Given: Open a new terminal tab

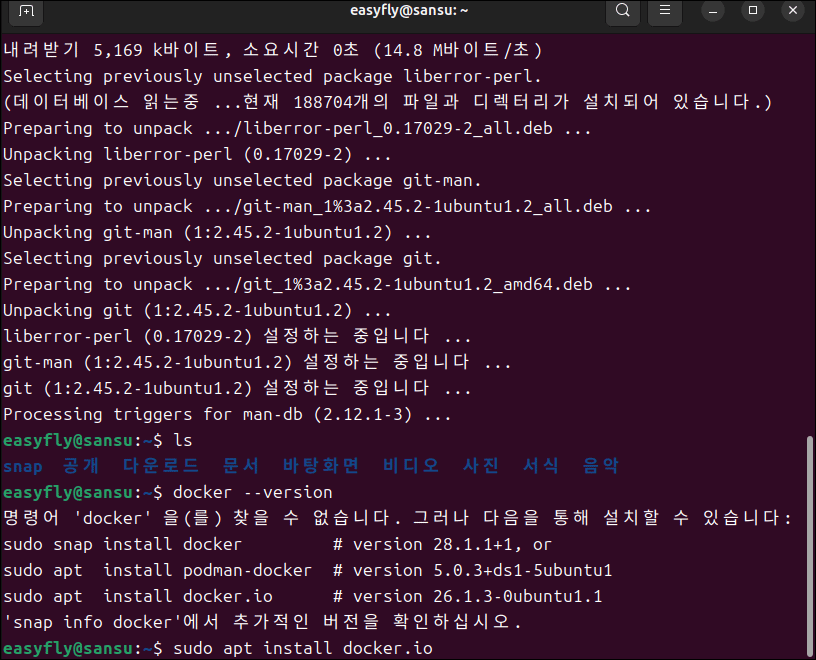Looking at the screenshot, I should click(26, 11).
